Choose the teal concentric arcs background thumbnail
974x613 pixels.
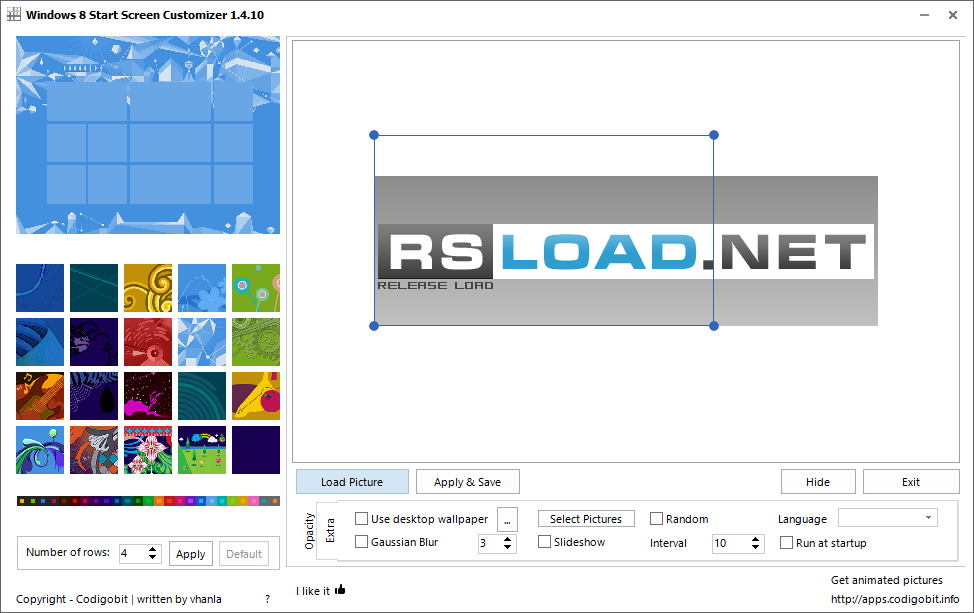(x=202, y=396)
